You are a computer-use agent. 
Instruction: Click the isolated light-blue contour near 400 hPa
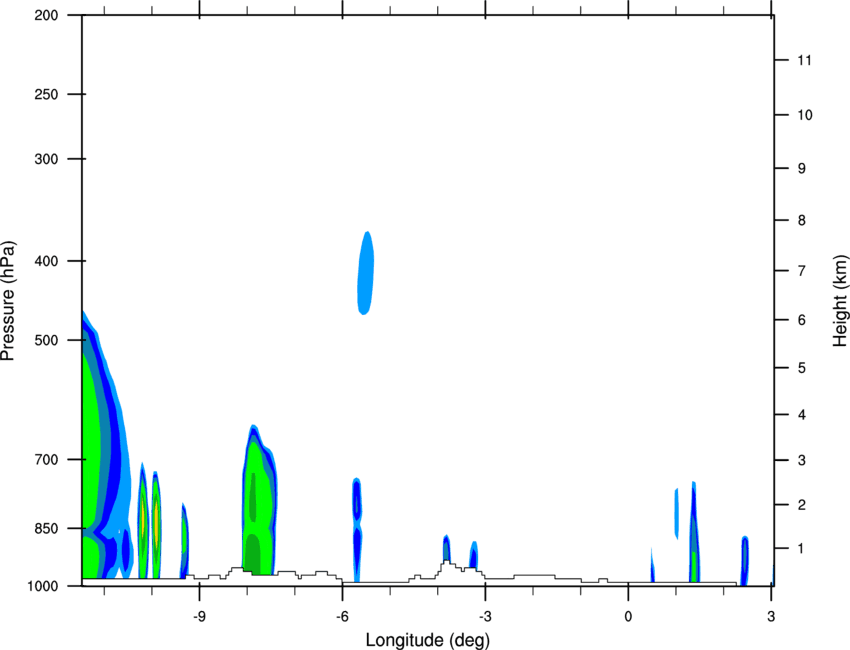click(365, 273)
